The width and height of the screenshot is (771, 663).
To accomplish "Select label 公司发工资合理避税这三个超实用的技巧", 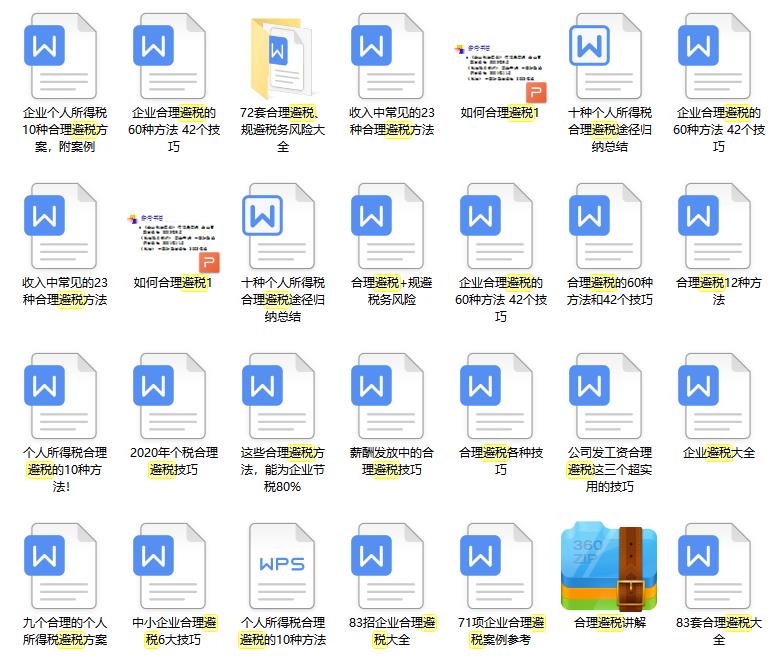I will (x=610, y=470).
